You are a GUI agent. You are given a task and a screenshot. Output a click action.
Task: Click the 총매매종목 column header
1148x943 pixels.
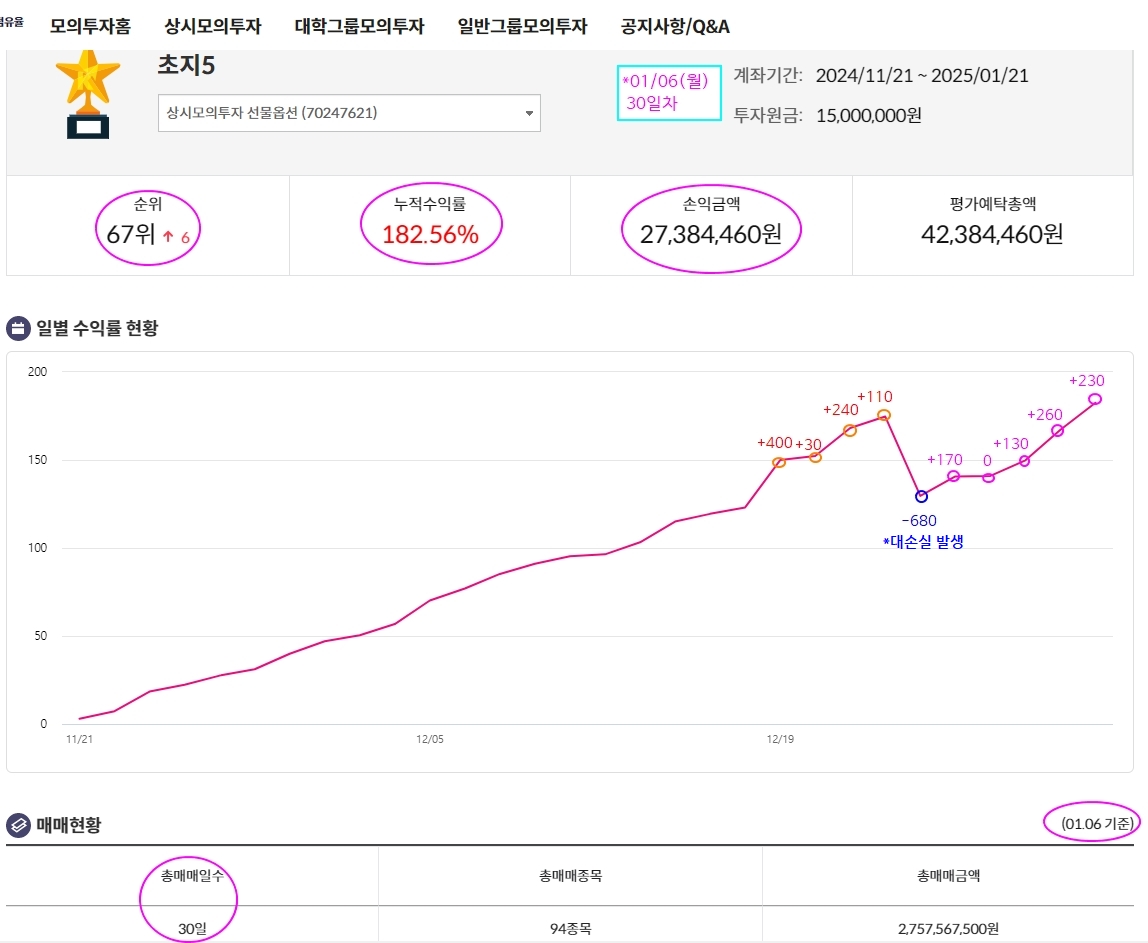[570, 876]
